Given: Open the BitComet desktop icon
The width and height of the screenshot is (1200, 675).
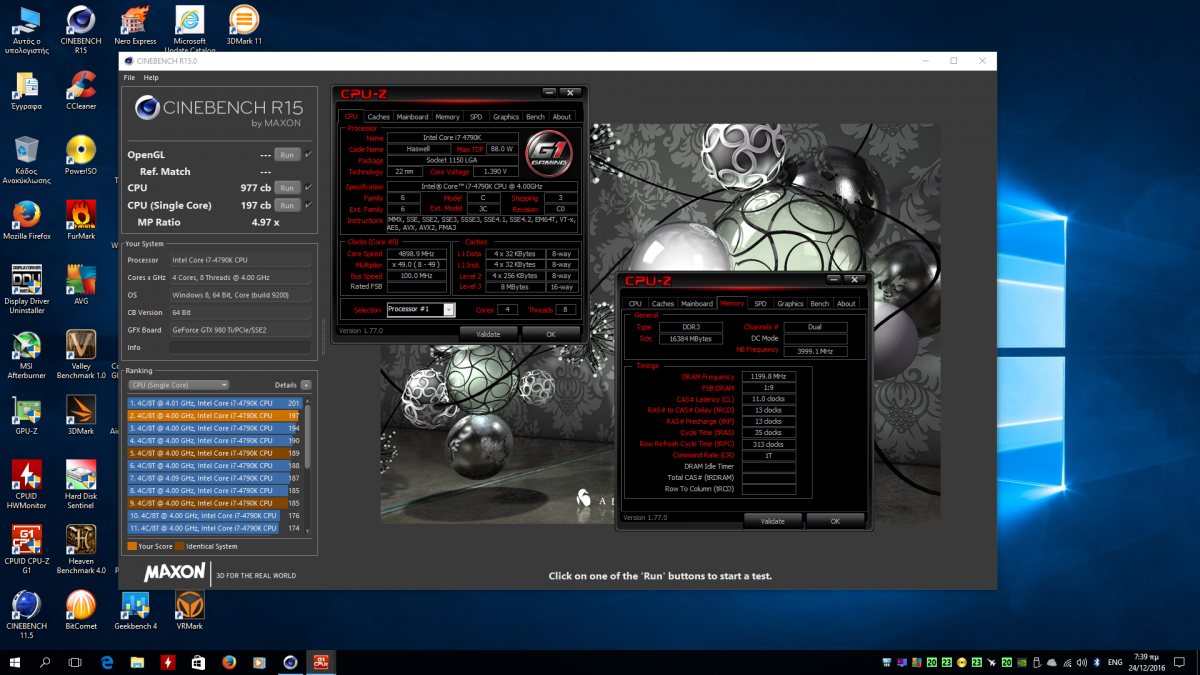Looking at the screenshot, I should pyautogui.click(x=80, y=610).
